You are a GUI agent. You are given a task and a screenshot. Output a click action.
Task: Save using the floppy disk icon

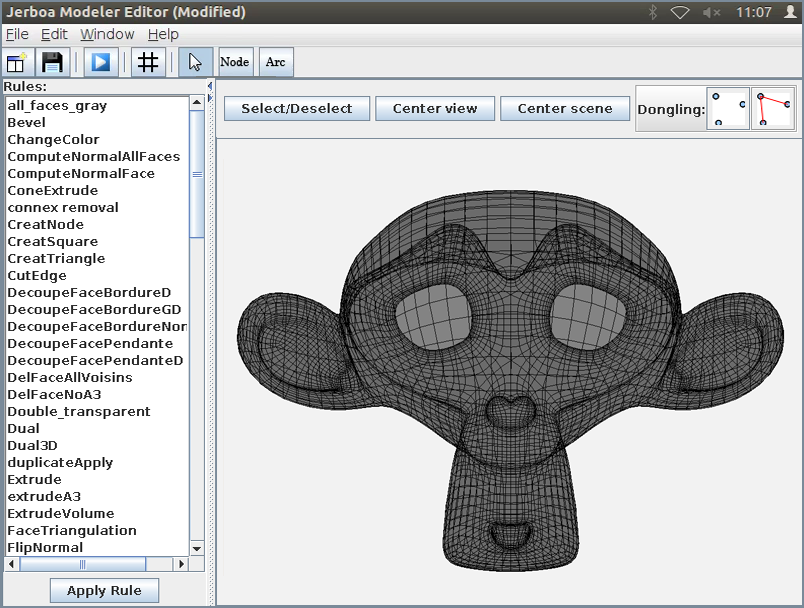pyautogui.click(x=52, y=62)
